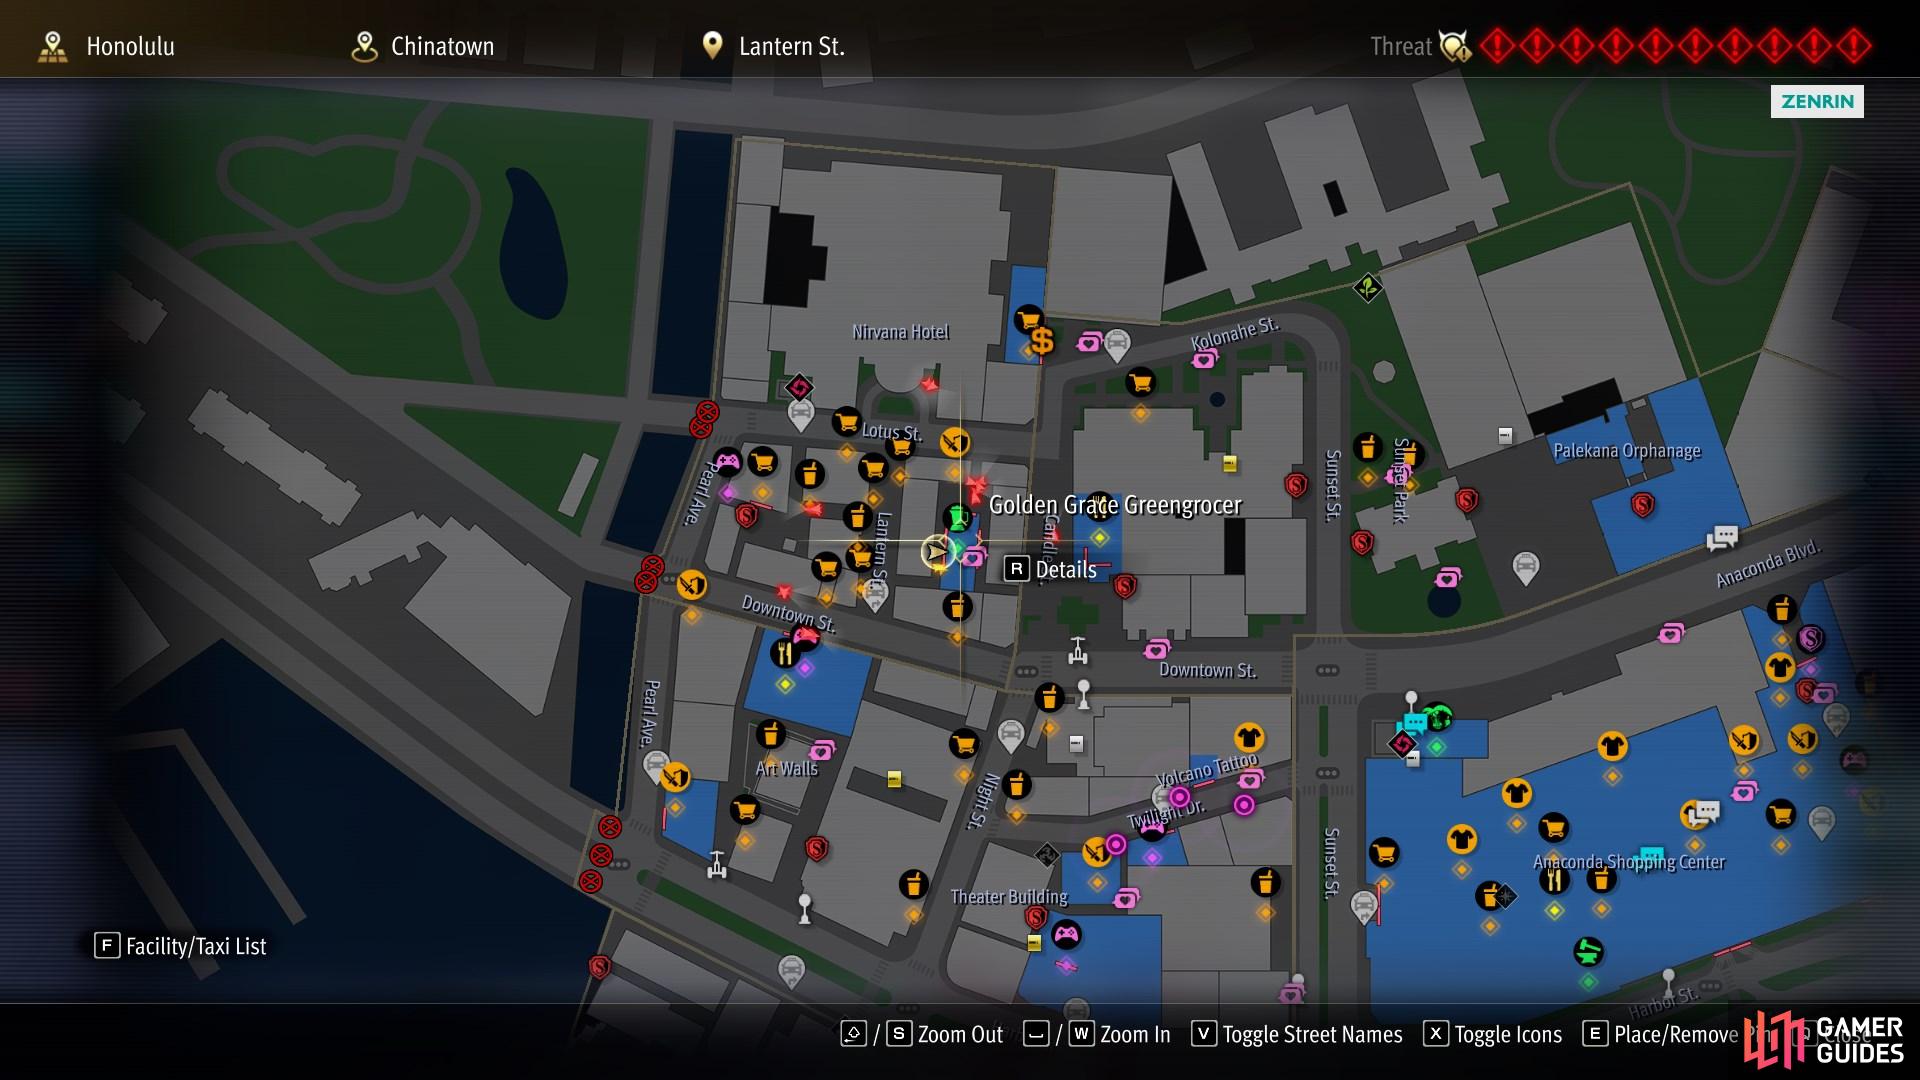Image resolution: width=1920 pixels, height=1080 pixels.
Task: Select the fork-and-knife icon in Anaconda Shopping Center
Action: pos(1554,880)
